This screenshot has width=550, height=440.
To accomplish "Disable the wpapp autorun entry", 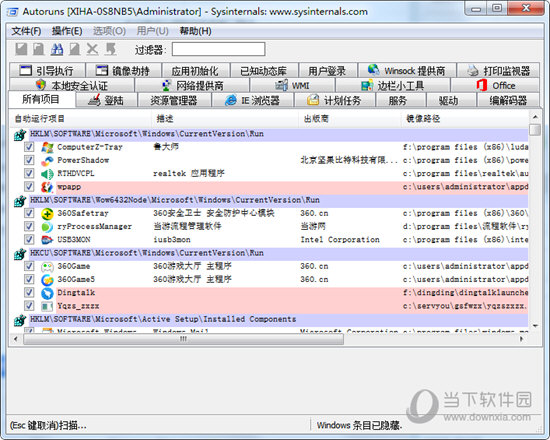I will pyautogui.click(x=29, y=187).
